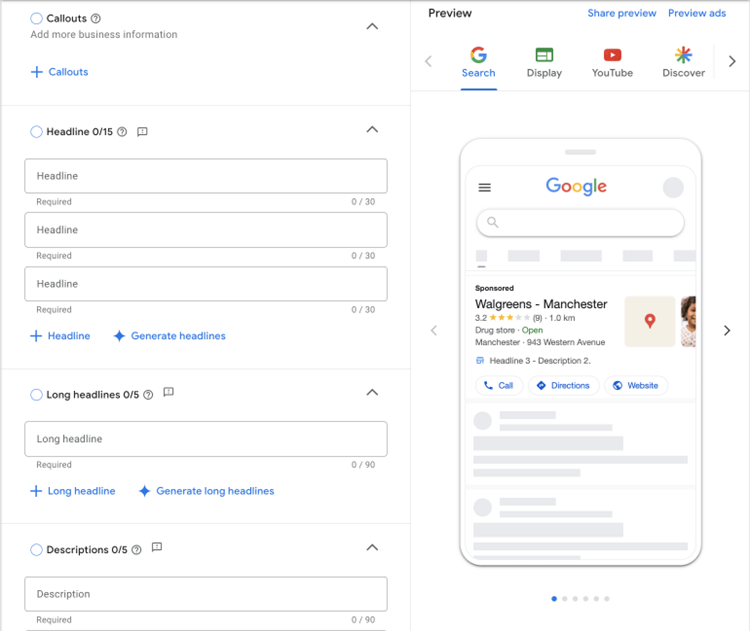750x631 pixels.
Task: Click the Long headline text field
Action: [206, 439]
